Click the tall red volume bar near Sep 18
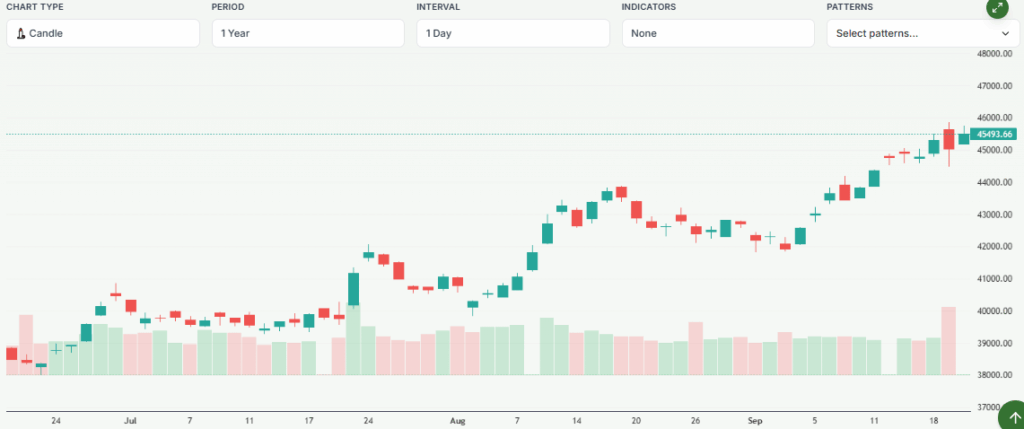 click(x=949, y=340)
